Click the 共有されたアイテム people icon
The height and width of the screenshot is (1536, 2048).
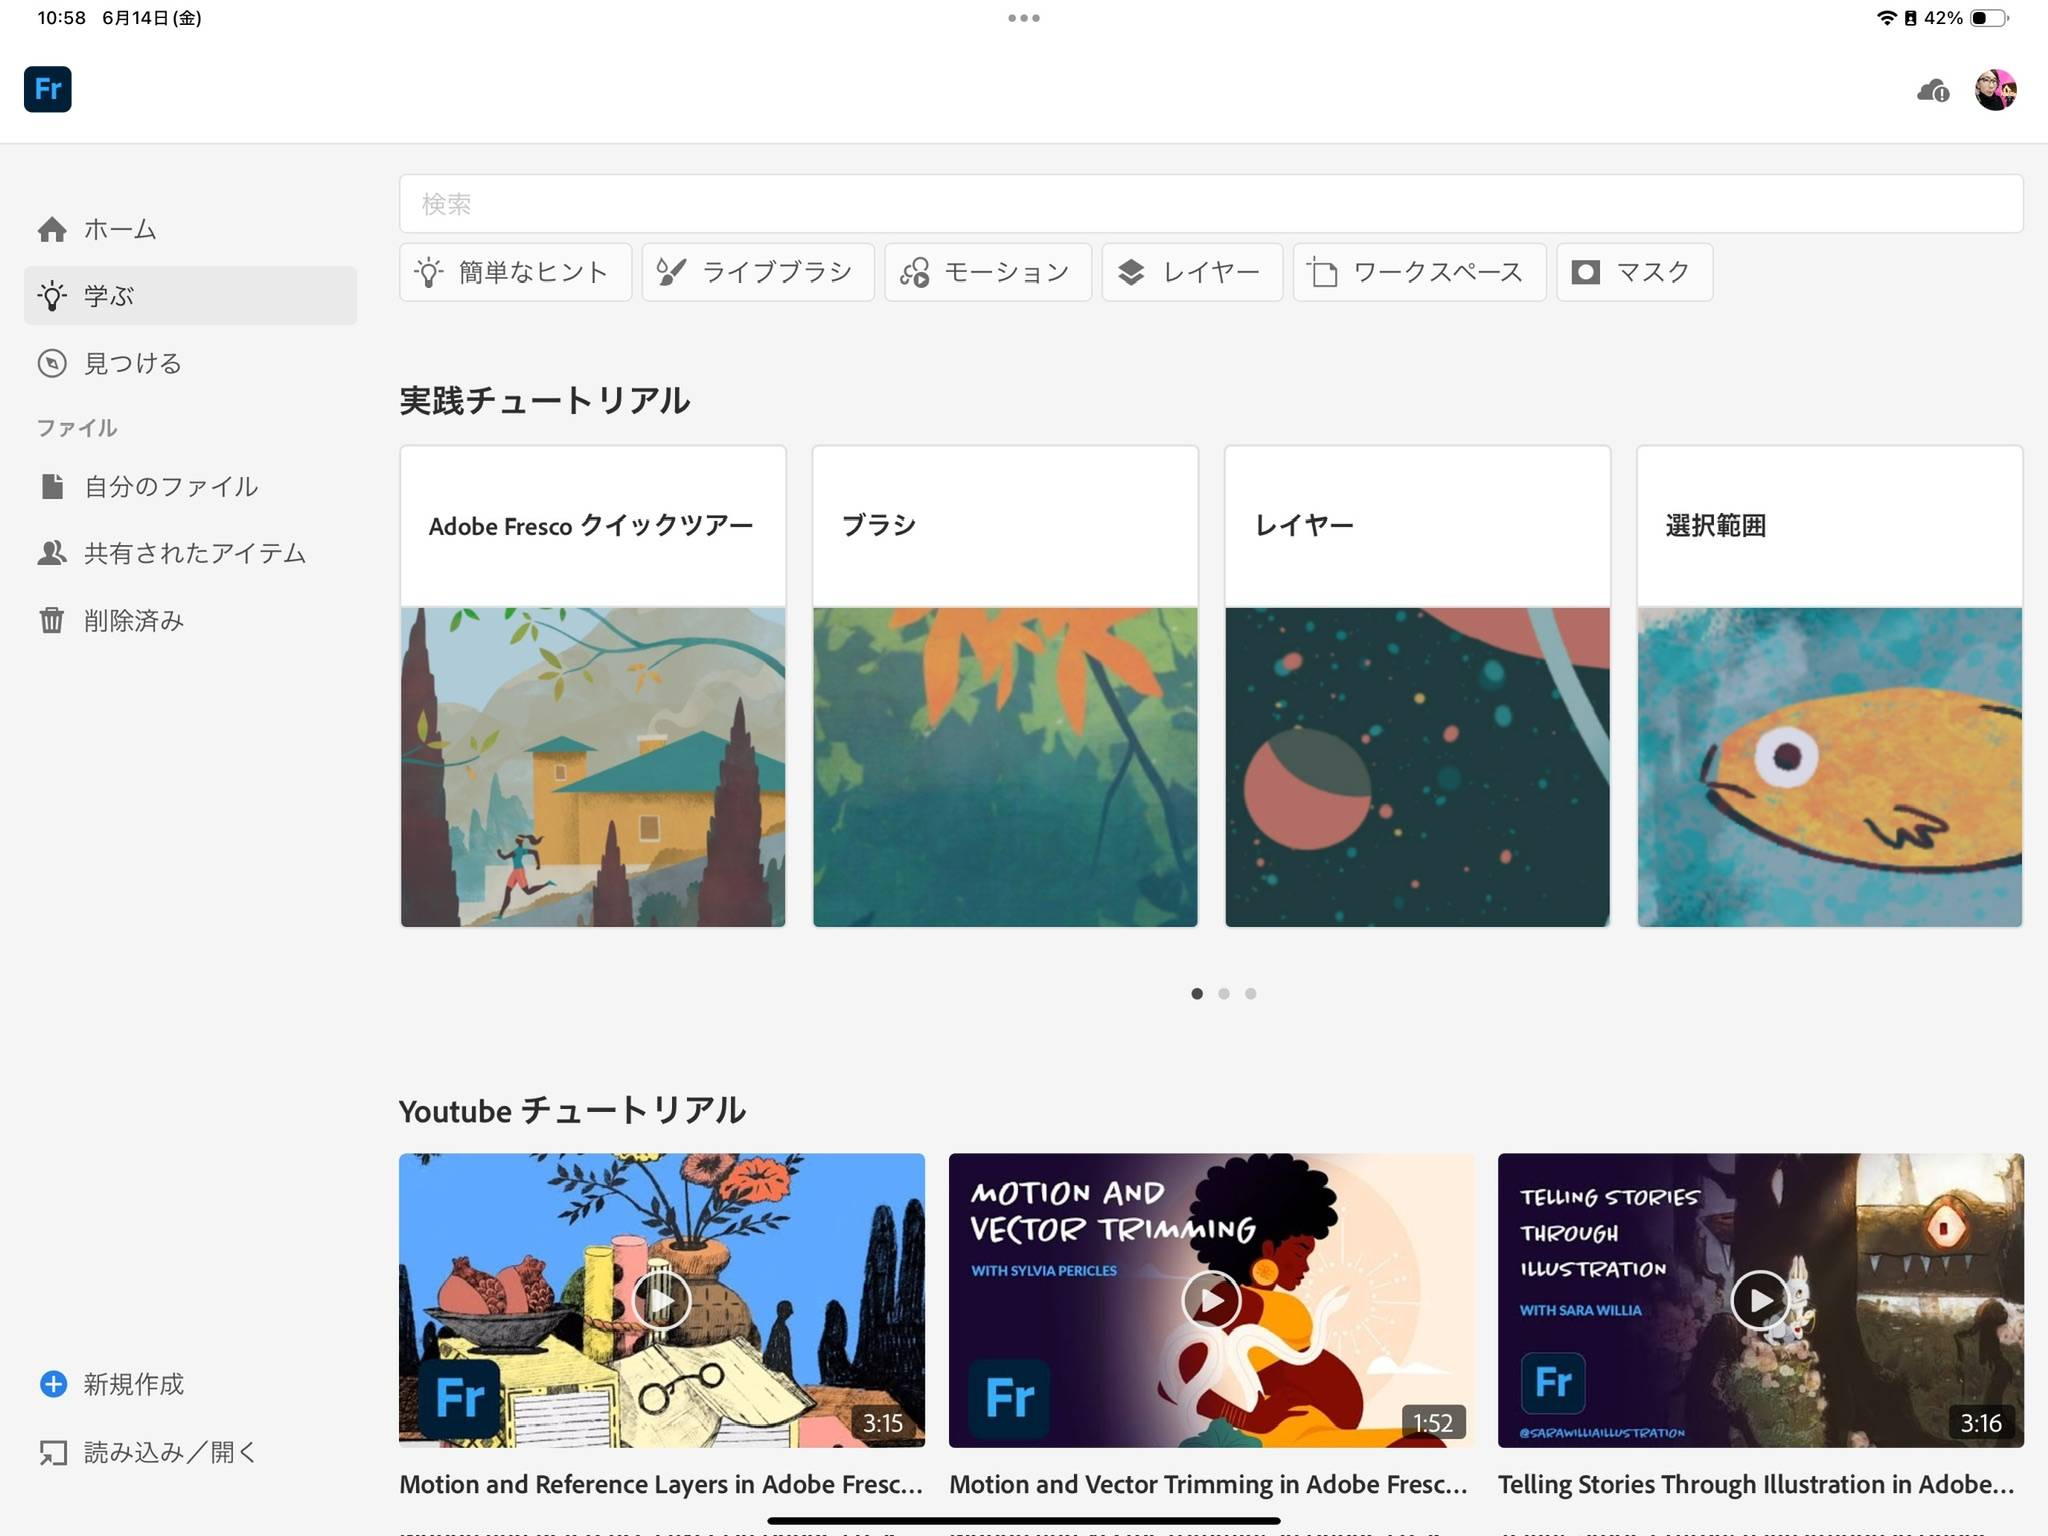point(52,553)
